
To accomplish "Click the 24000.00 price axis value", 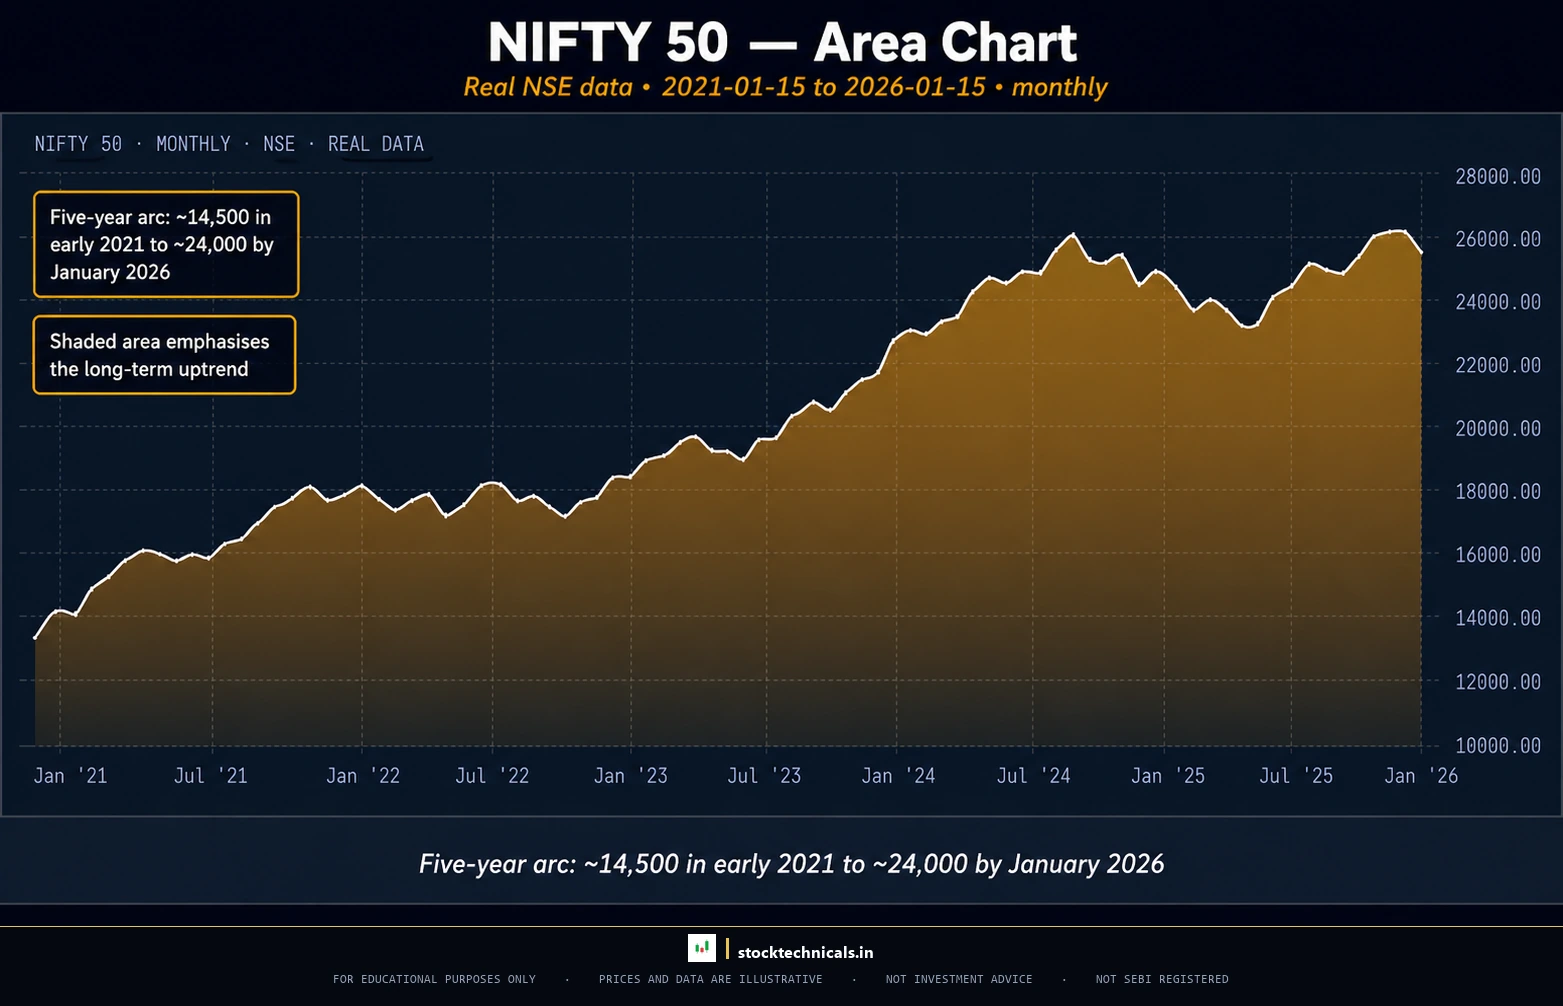I will click(x=1497, y=302).
